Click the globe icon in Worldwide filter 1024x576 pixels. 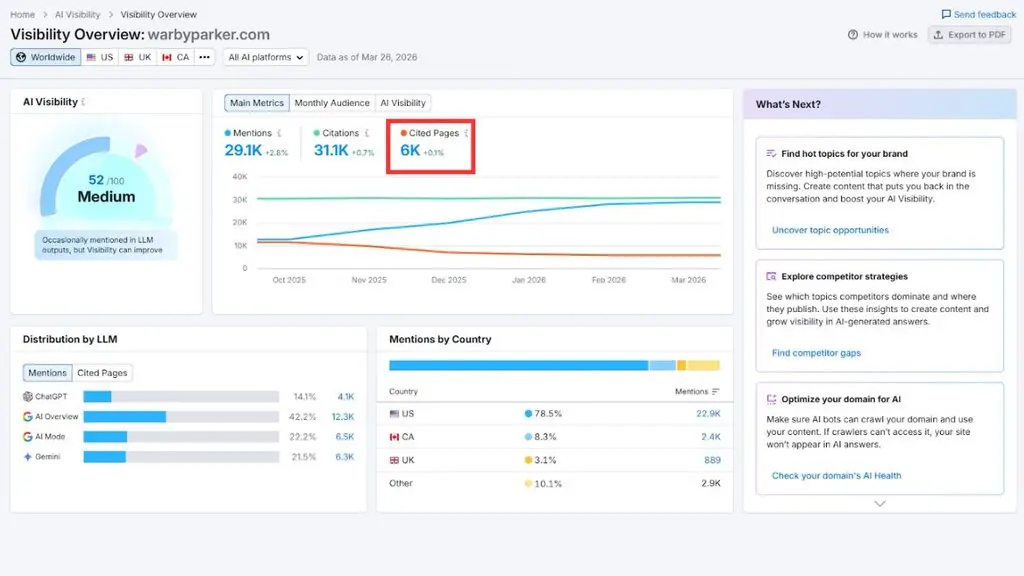tap(21, 57)
